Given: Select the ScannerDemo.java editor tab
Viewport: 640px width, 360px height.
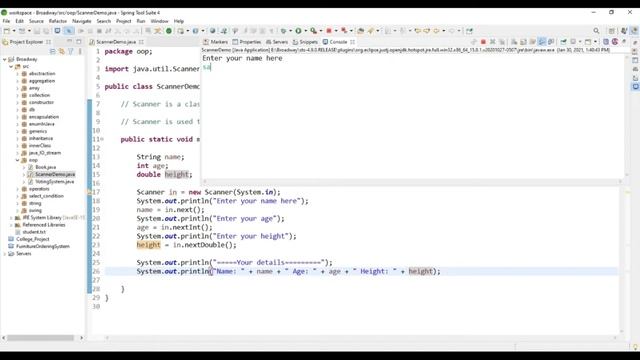Looking at the screenshot, I should pyautogui.click(x=116, y=42).
